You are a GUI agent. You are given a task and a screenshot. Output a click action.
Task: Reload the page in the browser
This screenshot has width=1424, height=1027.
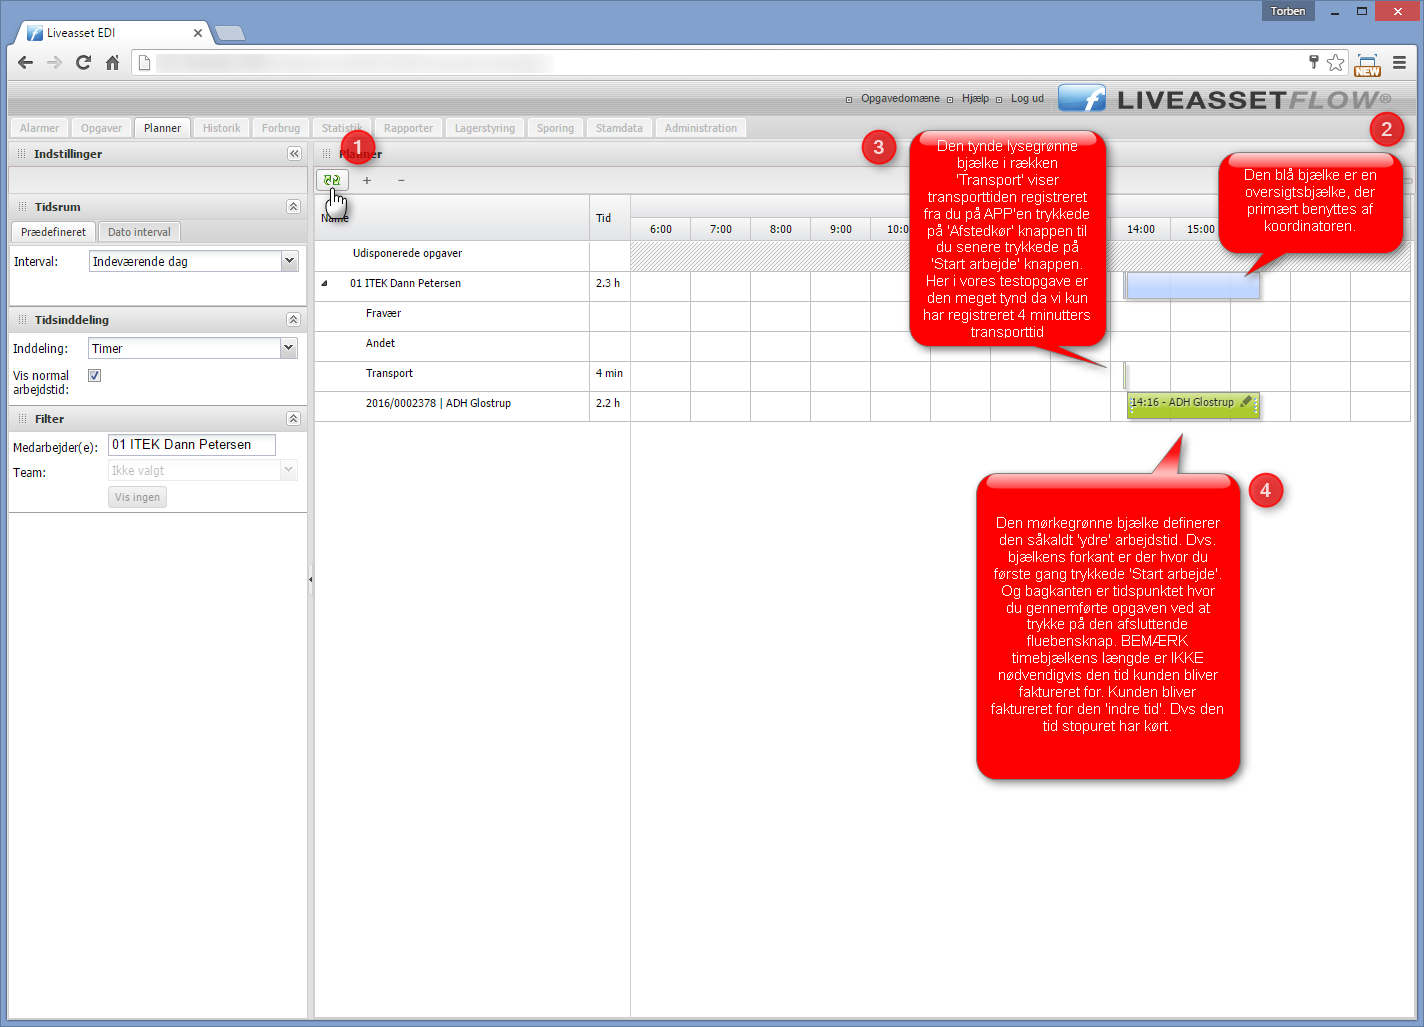click(x=84, y=63)
